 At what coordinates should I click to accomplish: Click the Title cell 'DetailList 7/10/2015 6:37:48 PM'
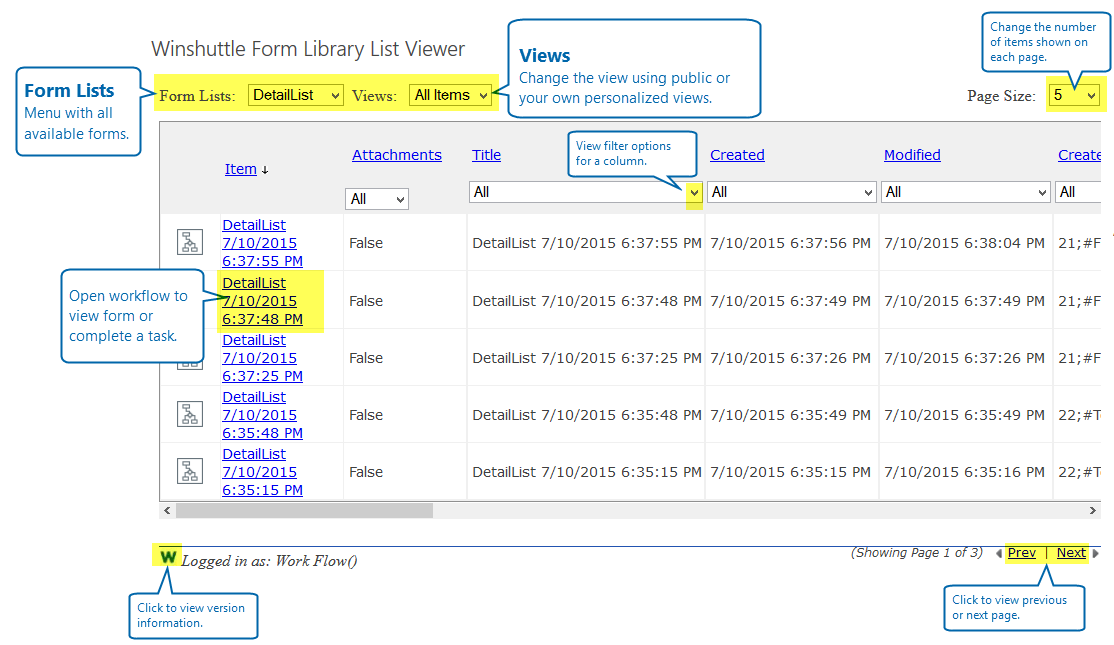pos(587,301)
